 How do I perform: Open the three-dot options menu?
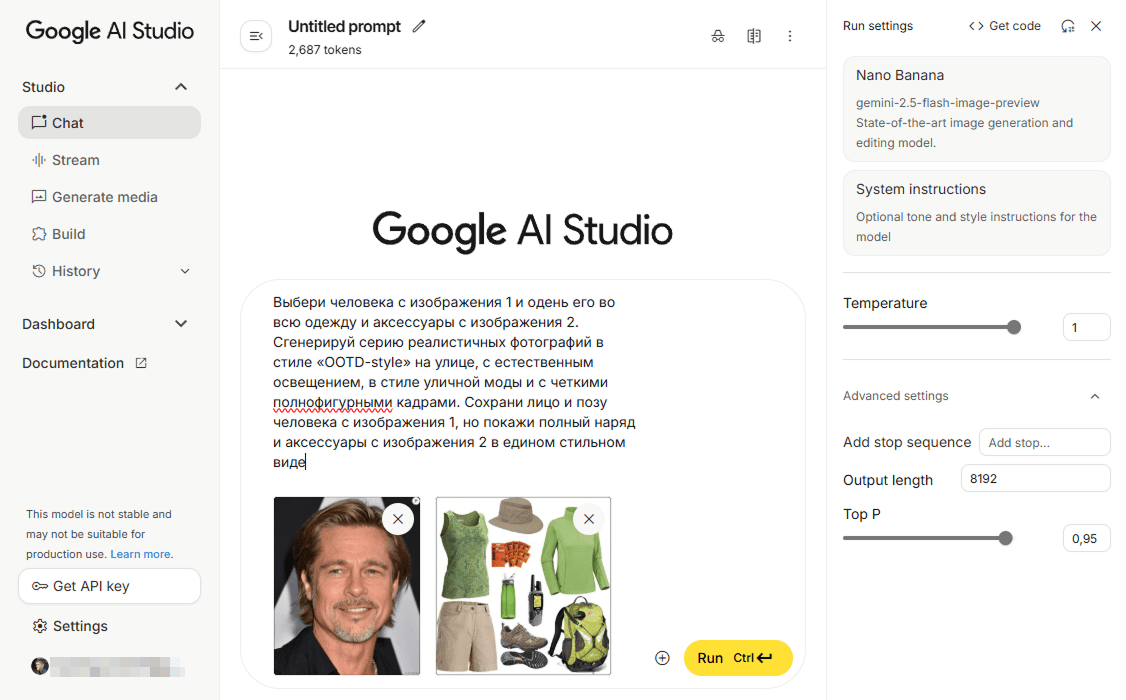pos(790,35)
